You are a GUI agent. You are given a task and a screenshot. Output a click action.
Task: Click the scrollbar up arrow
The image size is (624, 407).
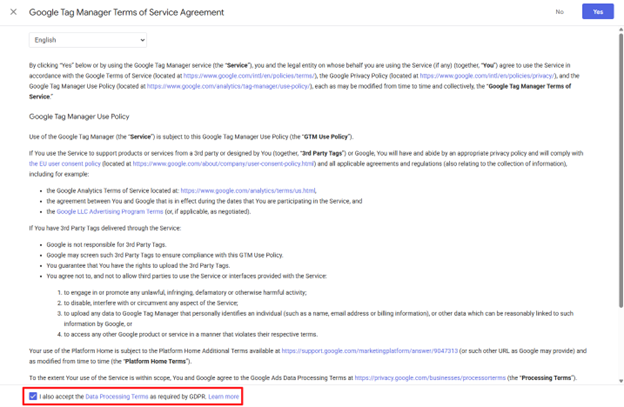[621, 30]
